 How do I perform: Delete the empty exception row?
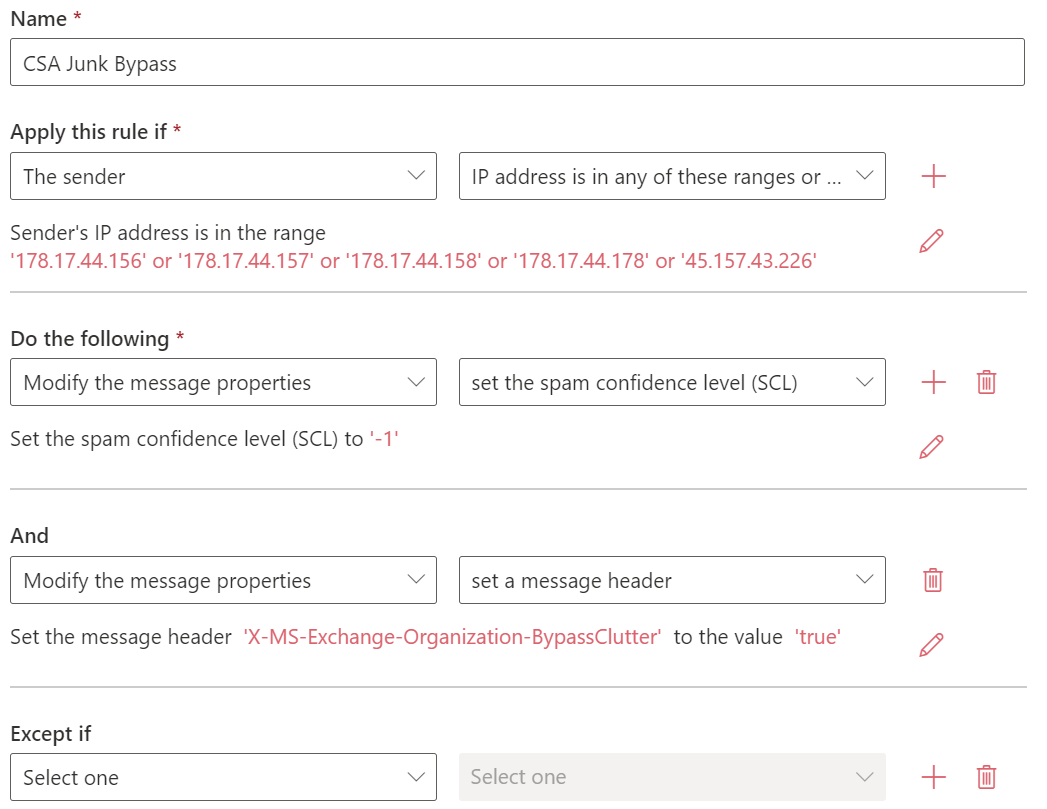pos(986,777)
